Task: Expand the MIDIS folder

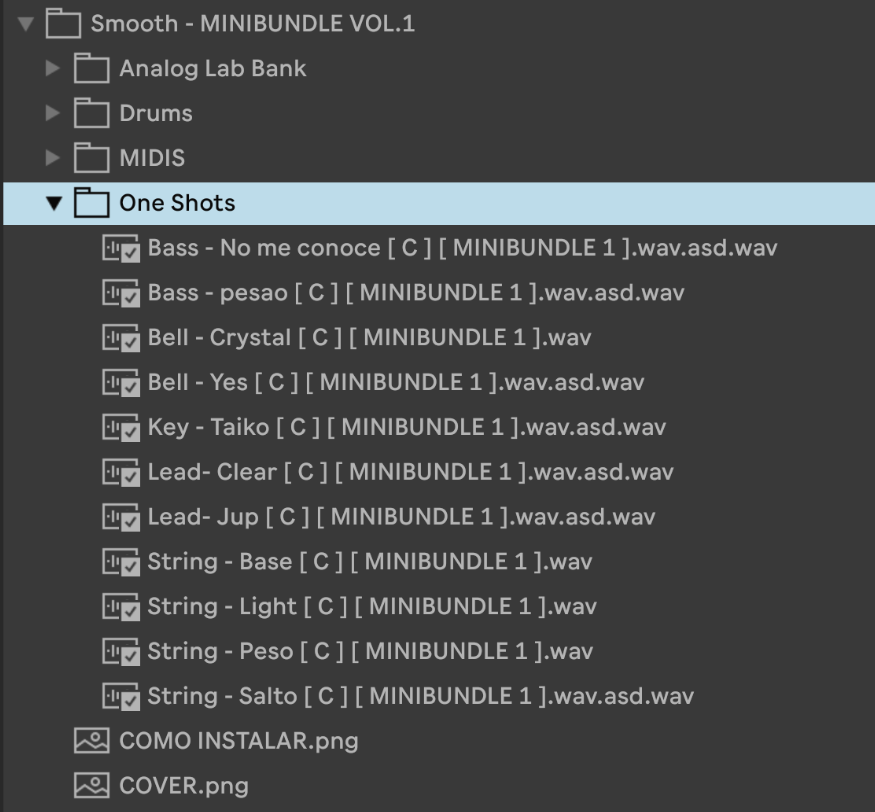Action: coord(52,158)
